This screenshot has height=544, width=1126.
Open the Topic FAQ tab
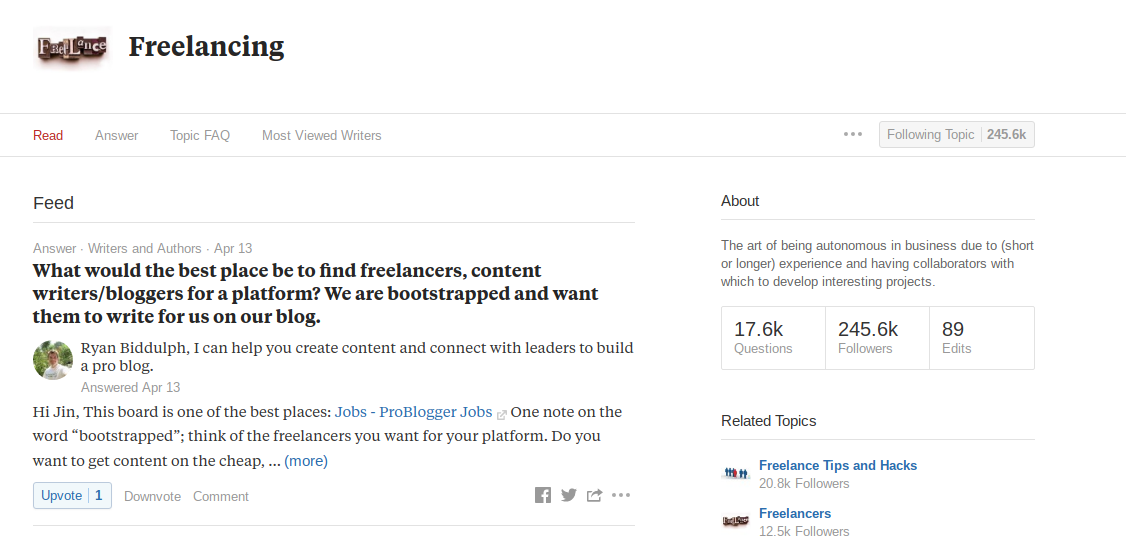coord(200,136)
